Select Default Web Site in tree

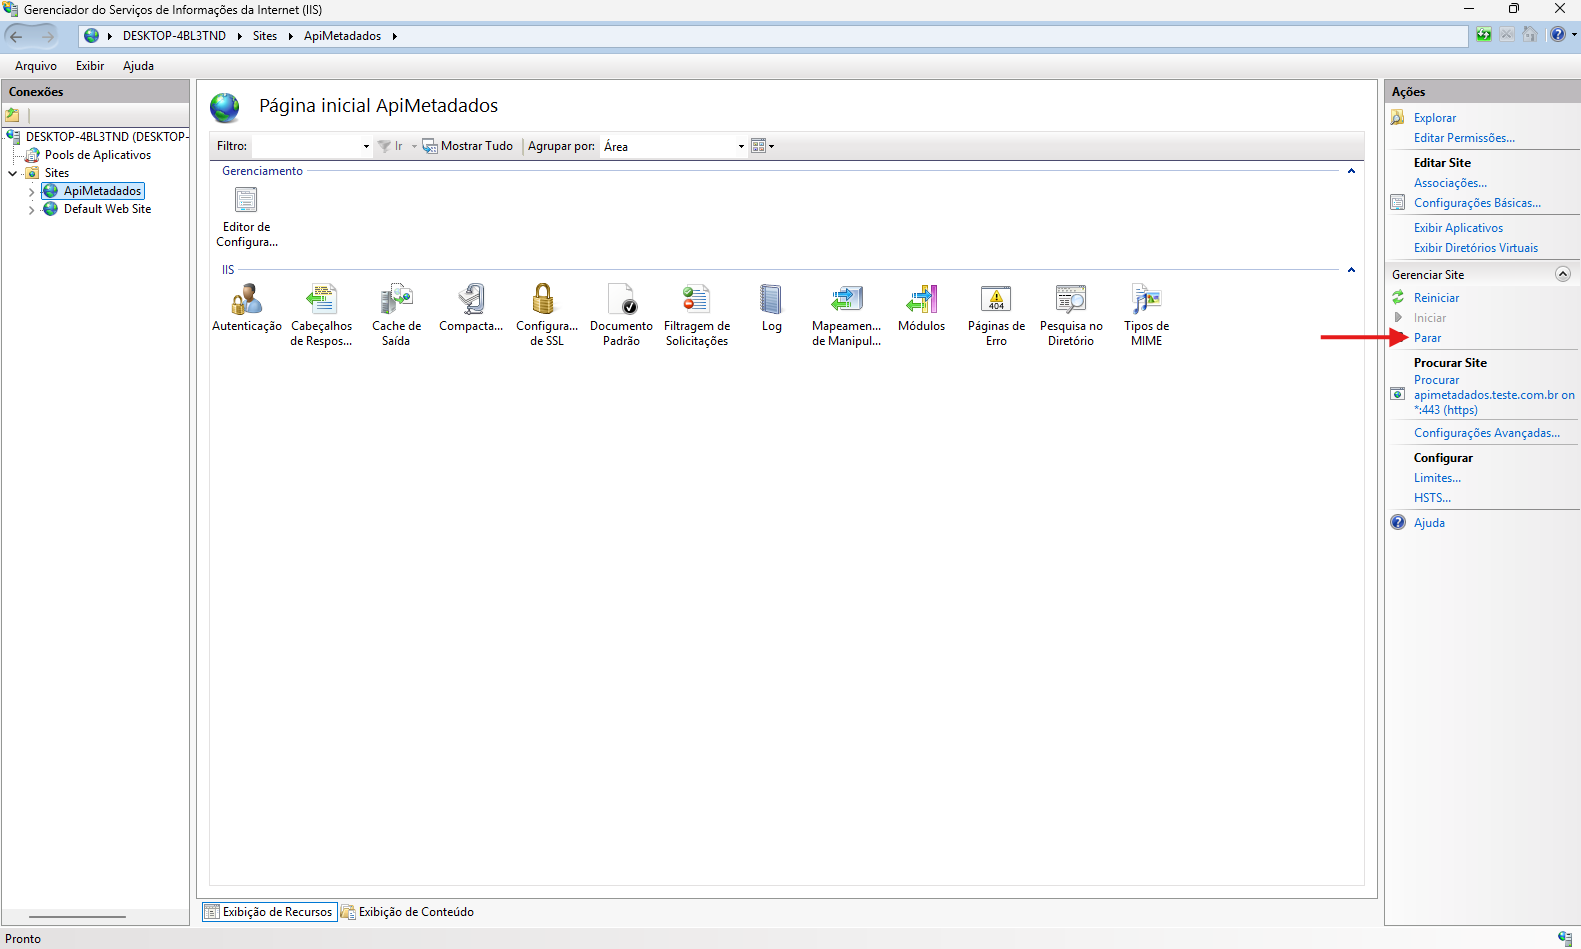point(107,209)
